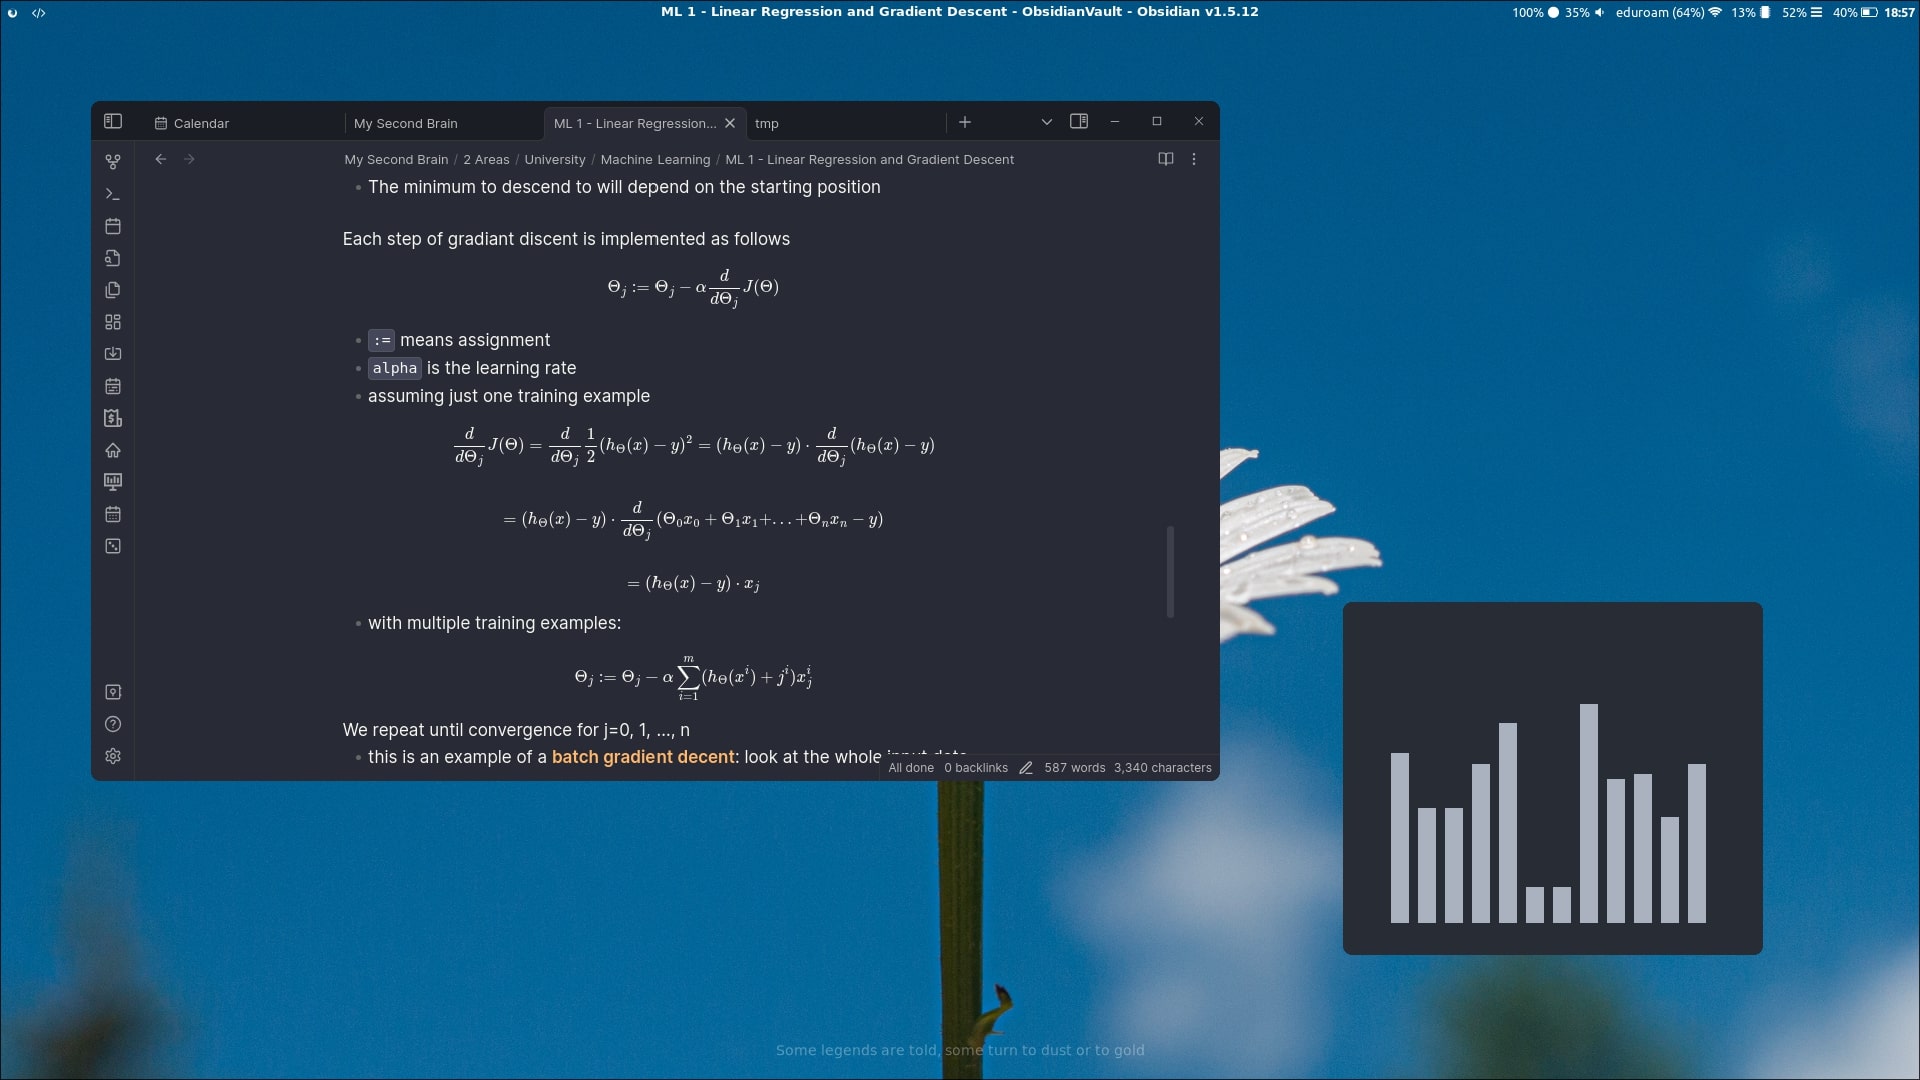The width and height of the screenshot is (1920, 1080).
Task: Click the settings gear icon in sidebar
Action: tap(112, 756)
